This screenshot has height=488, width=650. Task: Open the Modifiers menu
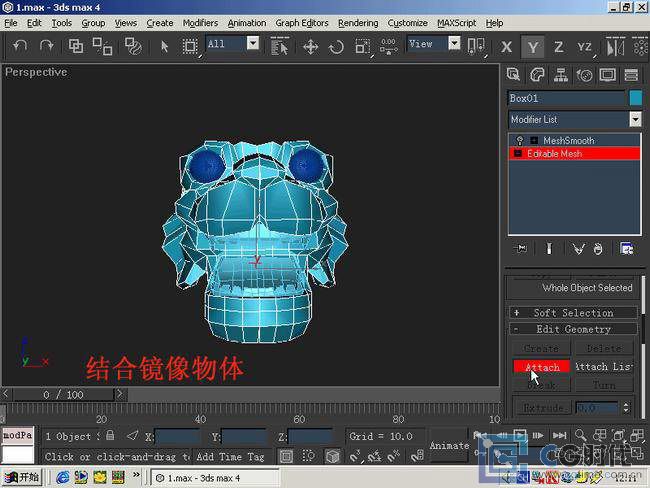(200, 23)
